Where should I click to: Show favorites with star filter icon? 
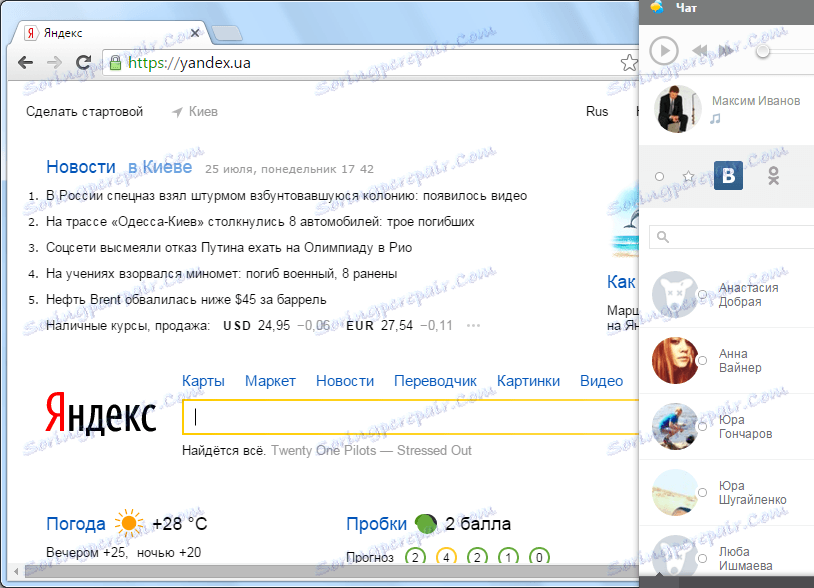point(688,176)
